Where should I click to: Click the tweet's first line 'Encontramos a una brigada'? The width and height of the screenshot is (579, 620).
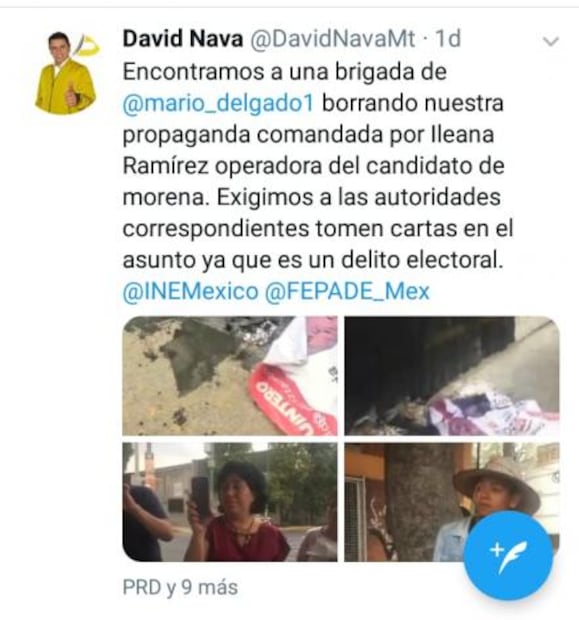pyautogui.click(x=285, y=72)
